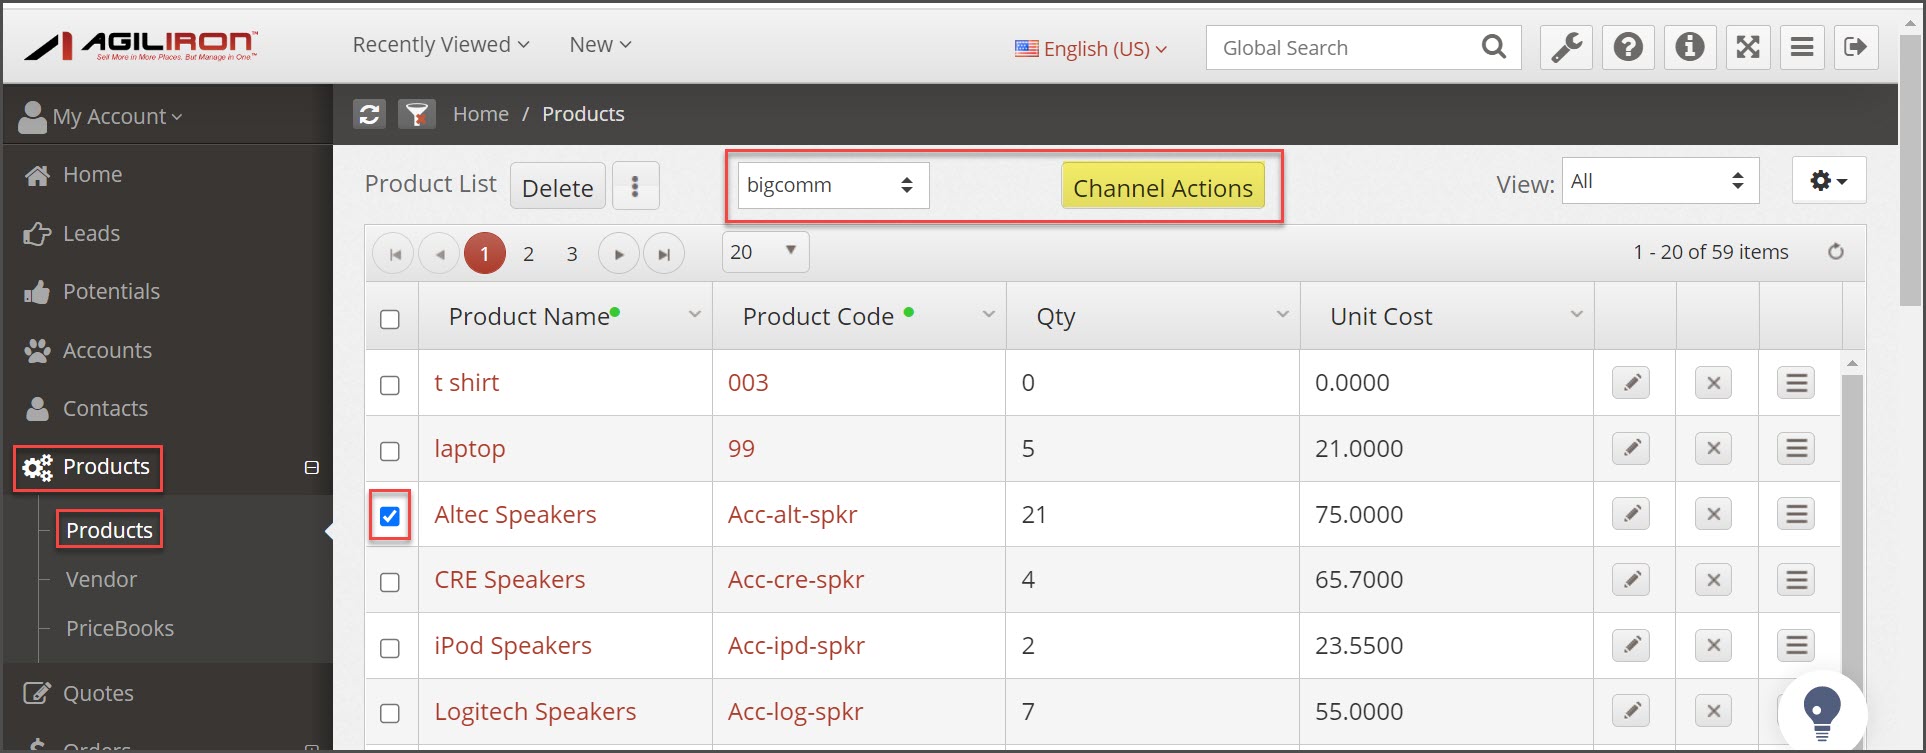1926x753 pixels.
Task: Collapse the Products sidebar section
Action: pyautogui.click(x=312, y=467)
